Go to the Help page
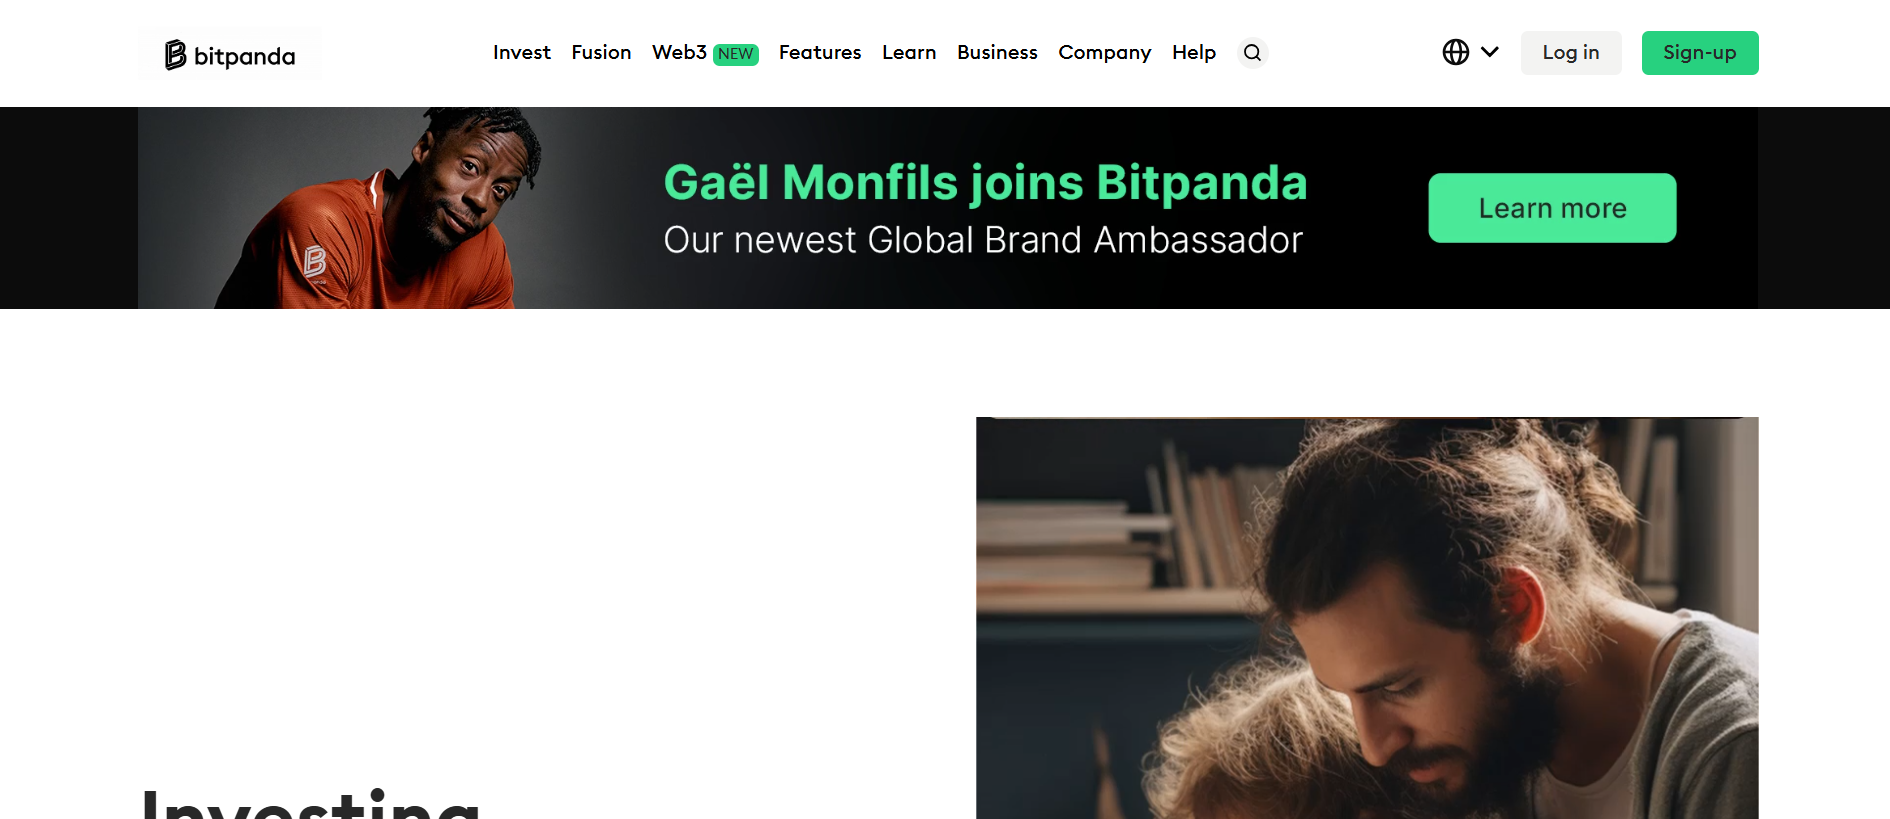Viewport: 1890px width, 819px height. click(x=1194, y=52)
